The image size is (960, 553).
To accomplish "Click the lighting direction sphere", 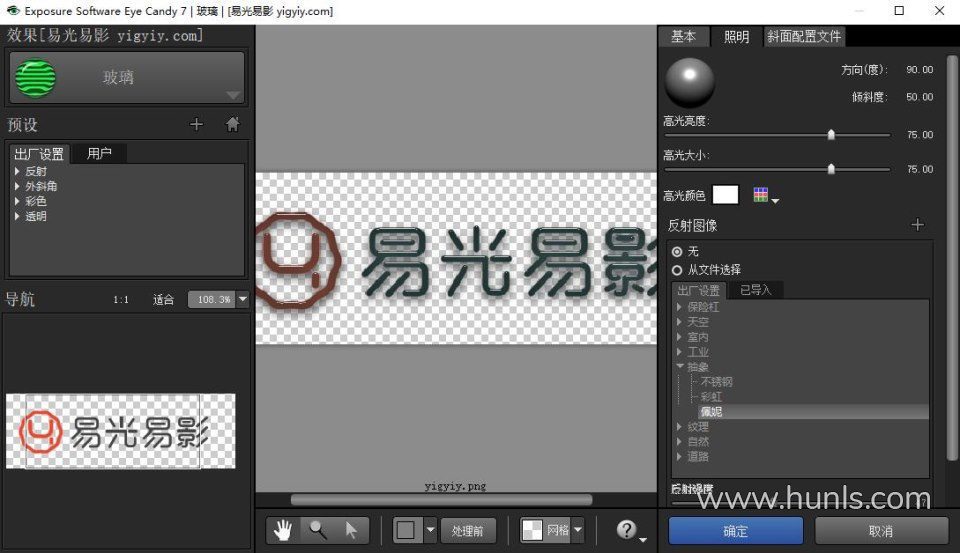I will click(x=690, y=82).
